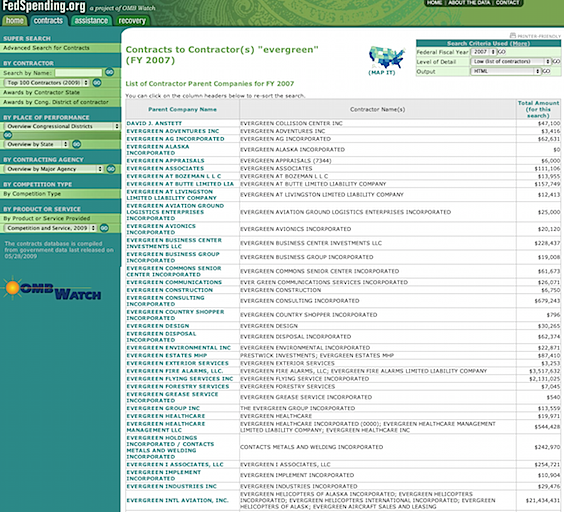Open Top 100 Contractors (2009) dropdown

click(46, 83)
